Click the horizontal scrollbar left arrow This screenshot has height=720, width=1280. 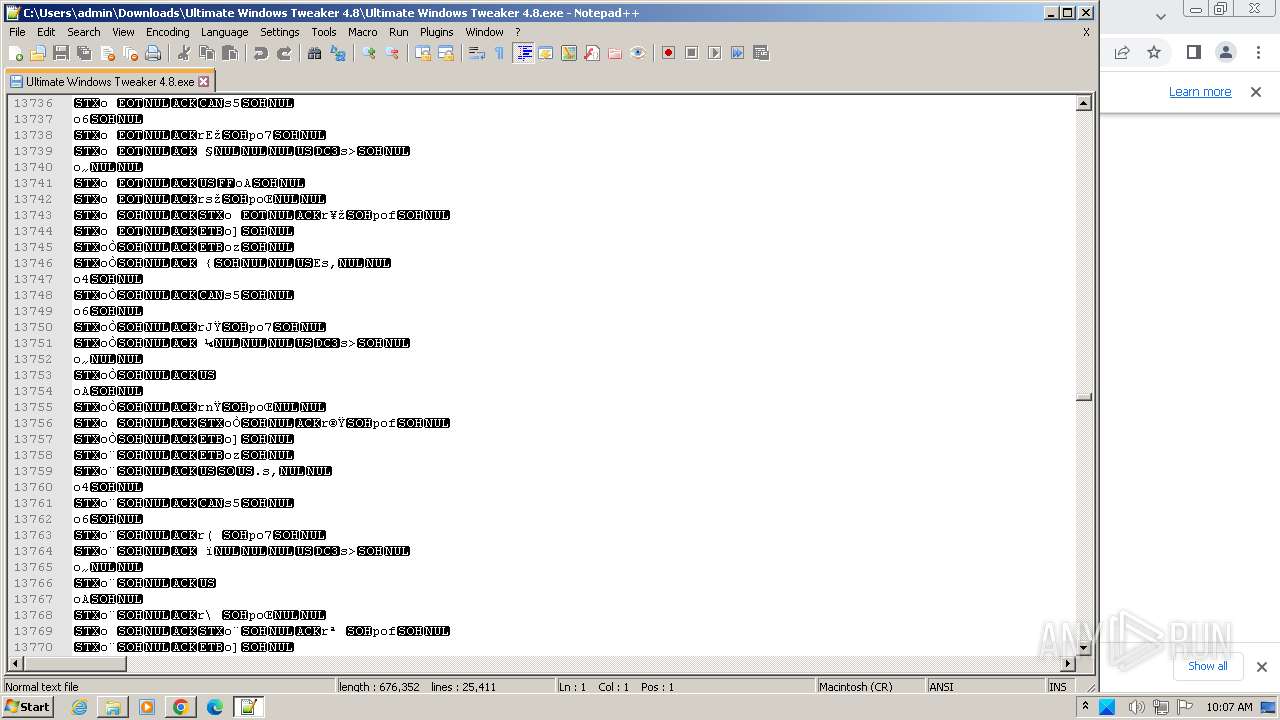click(x=15, y=664)
